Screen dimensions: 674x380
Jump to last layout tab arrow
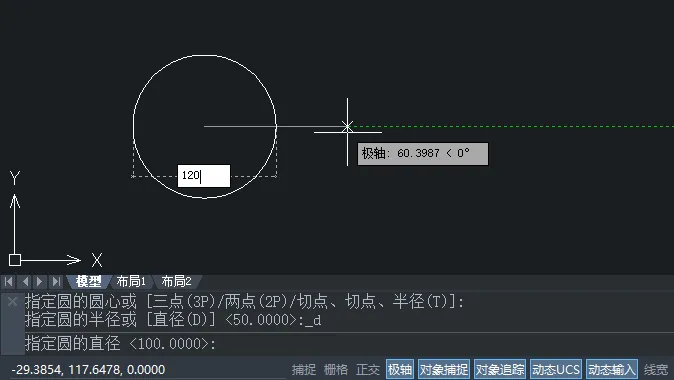click(x=56, y=282)
